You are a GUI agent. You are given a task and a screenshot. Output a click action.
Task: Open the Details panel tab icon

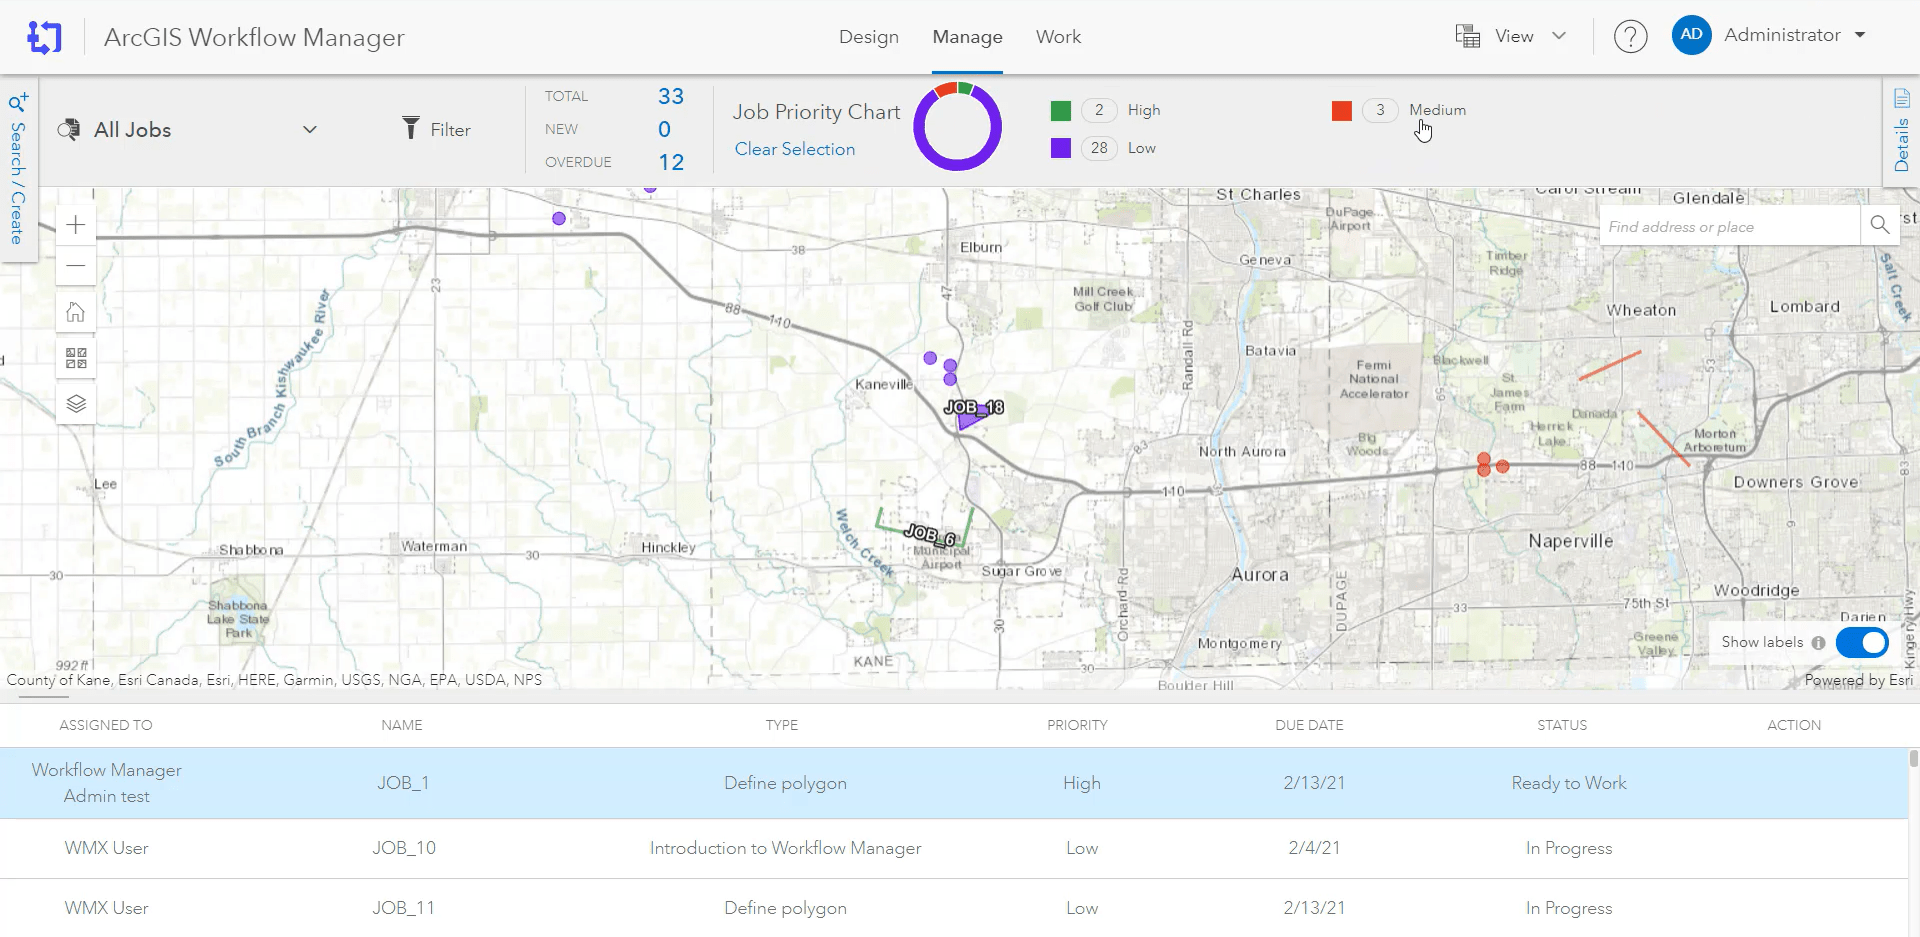tap(1901, 98)
